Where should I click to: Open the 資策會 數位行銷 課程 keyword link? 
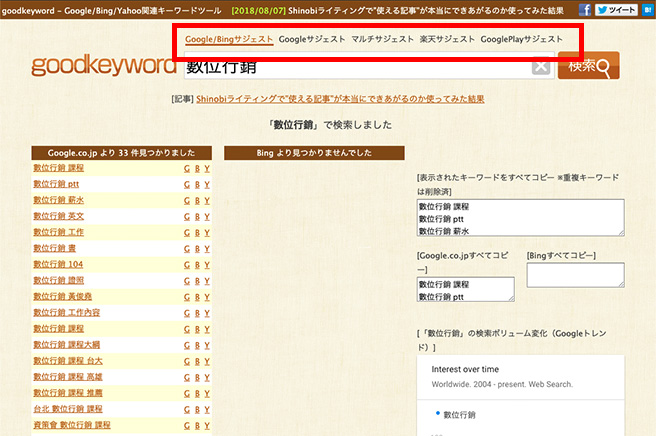click(72, 425)
